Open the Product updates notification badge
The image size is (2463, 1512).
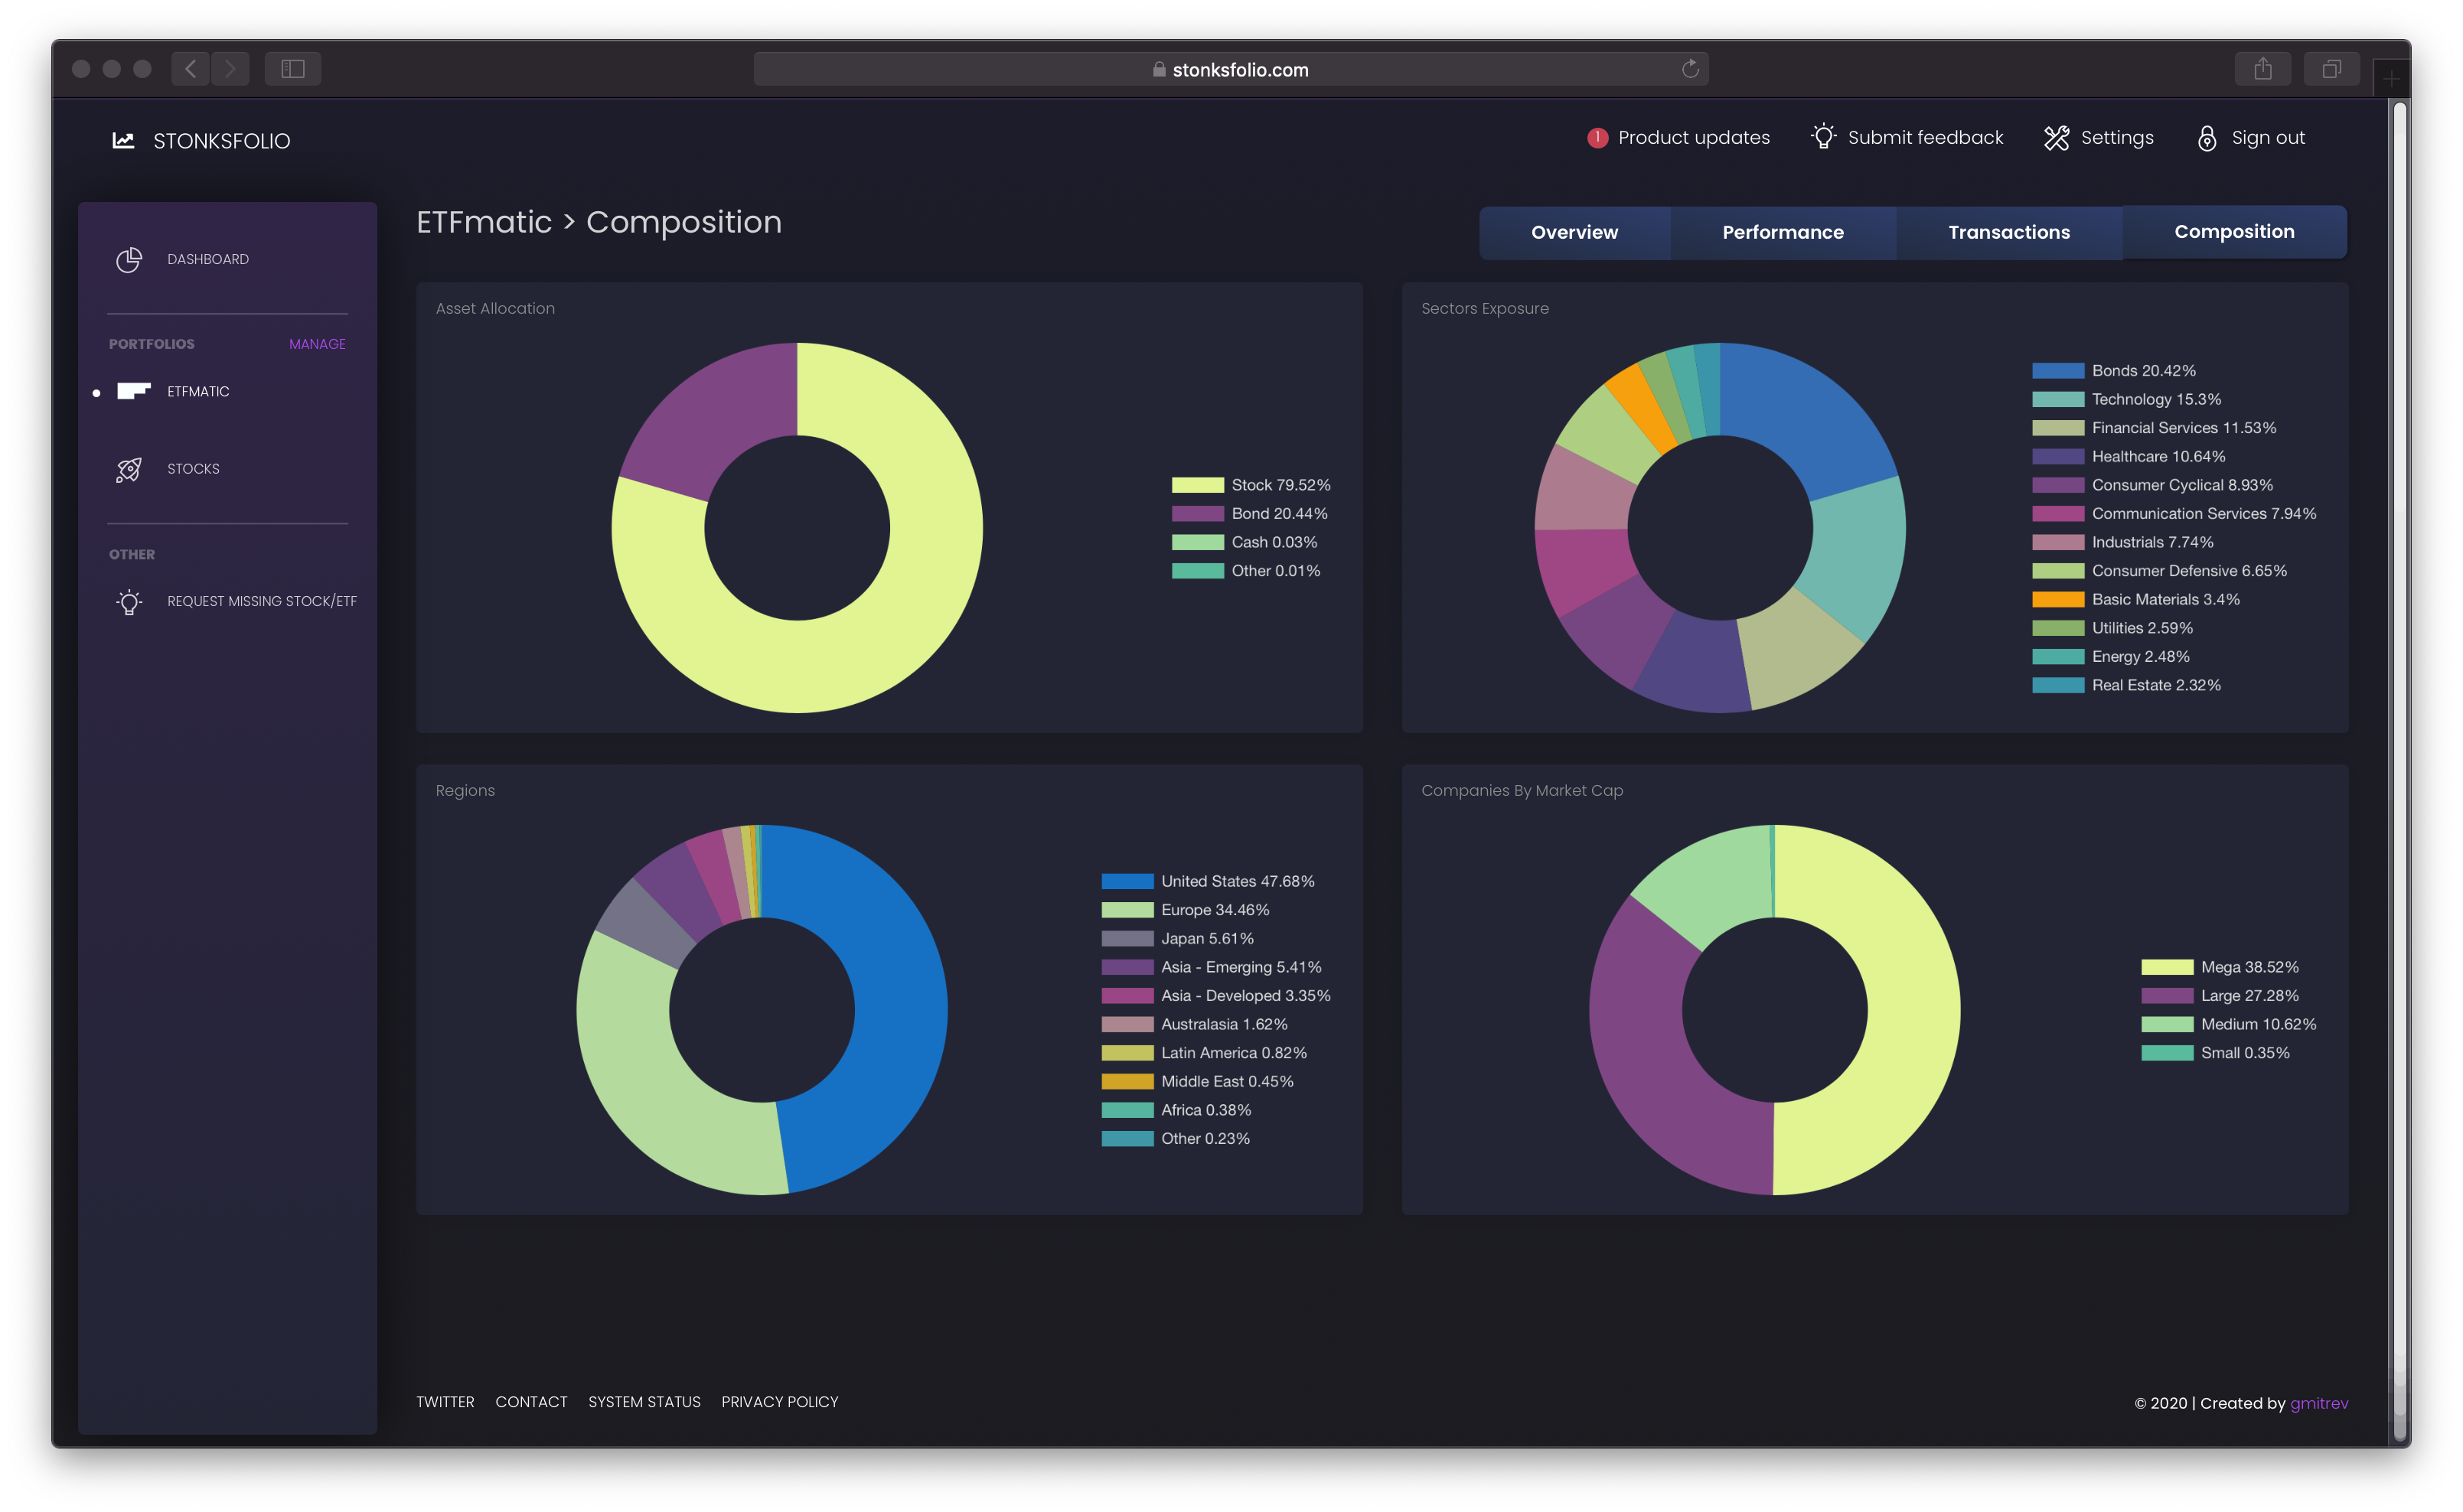(x=1597, y=138)
